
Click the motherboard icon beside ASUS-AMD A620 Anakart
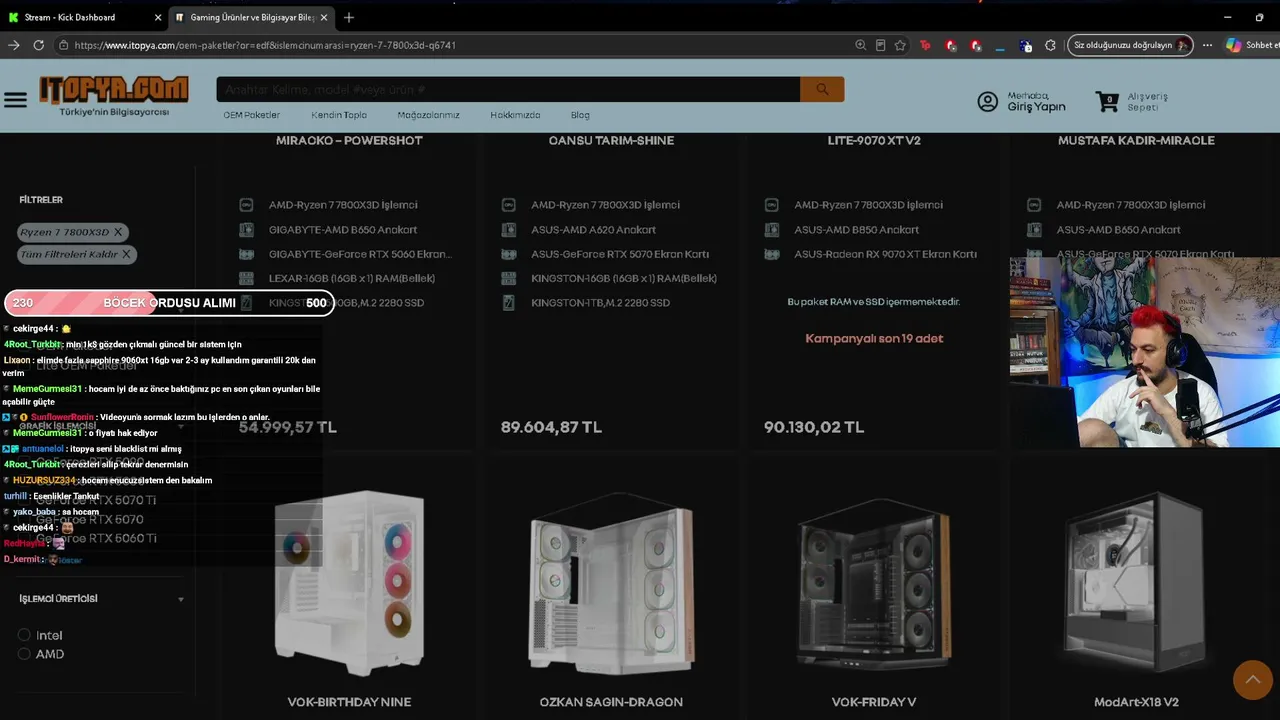509,229
